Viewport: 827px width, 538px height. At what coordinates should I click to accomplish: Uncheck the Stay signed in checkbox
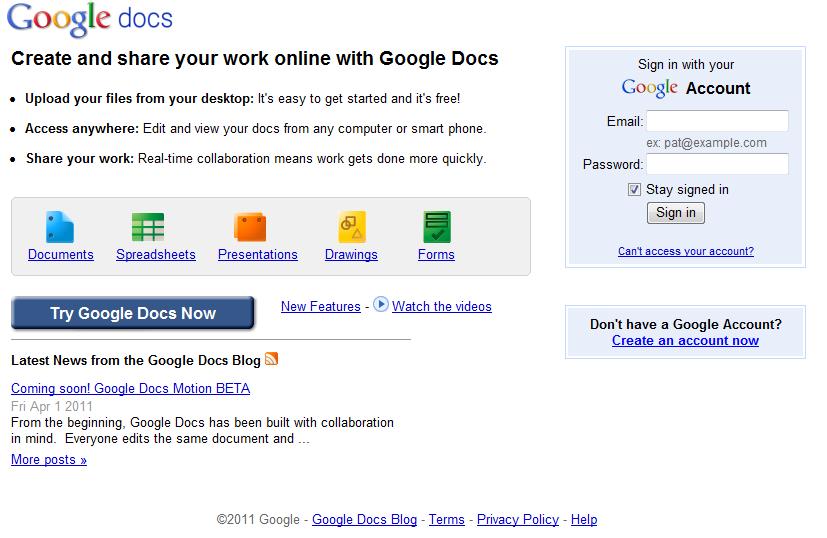click(634, 189)
